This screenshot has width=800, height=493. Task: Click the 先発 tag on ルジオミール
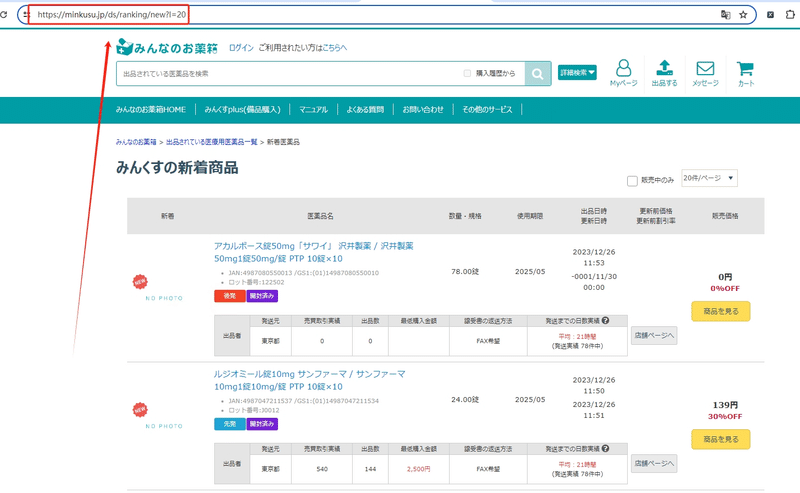[230, 424]
